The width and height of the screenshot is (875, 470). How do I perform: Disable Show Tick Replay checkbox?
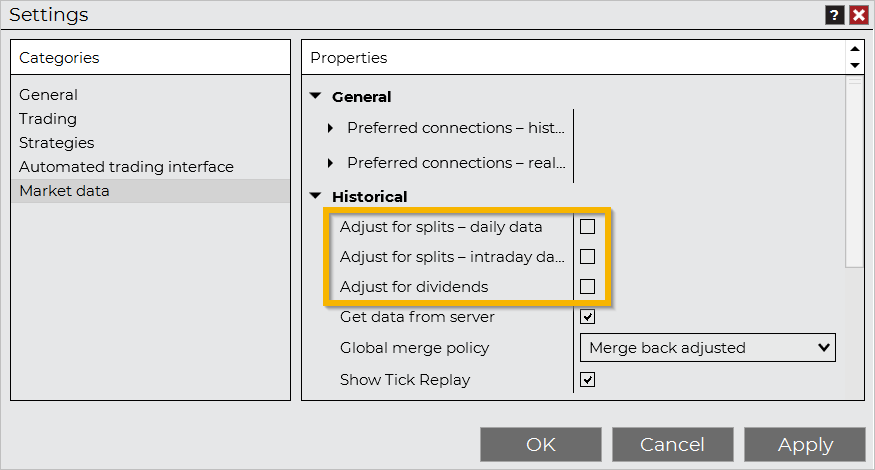[x=588, y=380]
